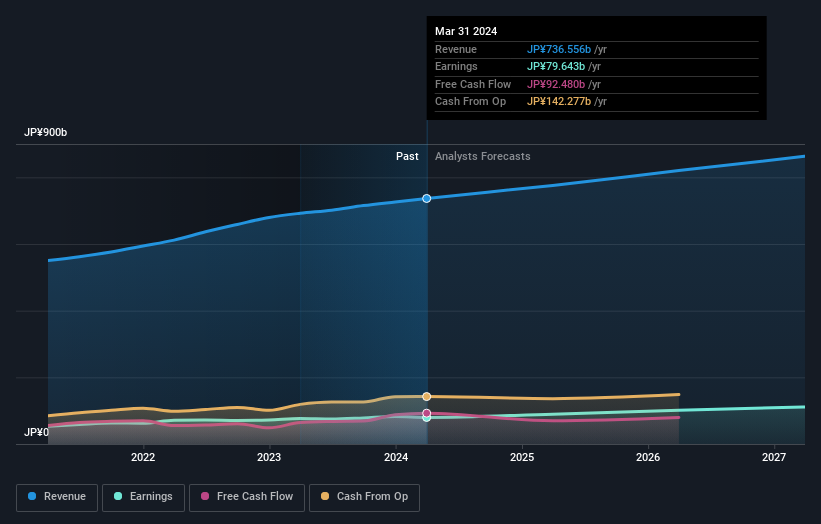Click the 2023 x-axis label
The height and width of the screenshot is (524, 821).
pyautogui.click(x=269, y=457)
